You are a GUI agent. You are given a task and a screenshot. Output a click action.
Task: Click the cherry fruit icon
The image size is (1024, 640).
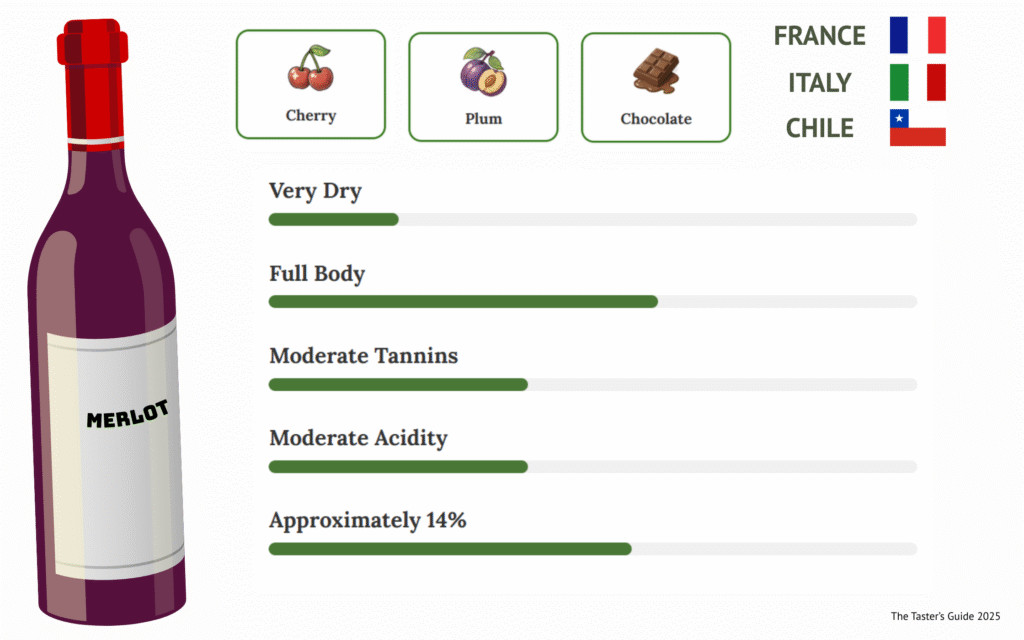[x=310, y=68]
